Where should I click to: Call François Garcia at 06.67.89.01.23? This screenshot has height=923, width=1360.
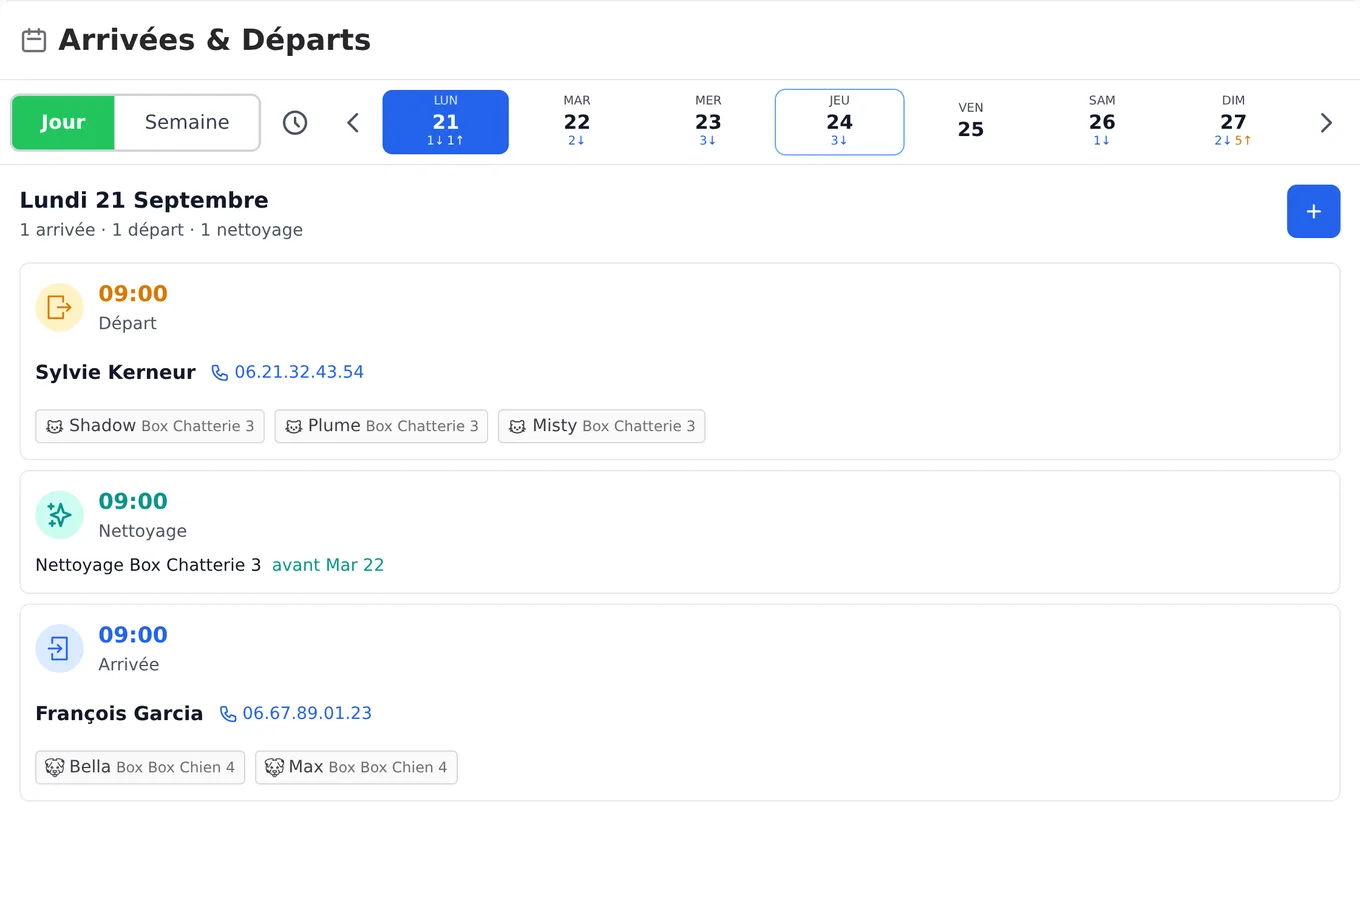296,713
